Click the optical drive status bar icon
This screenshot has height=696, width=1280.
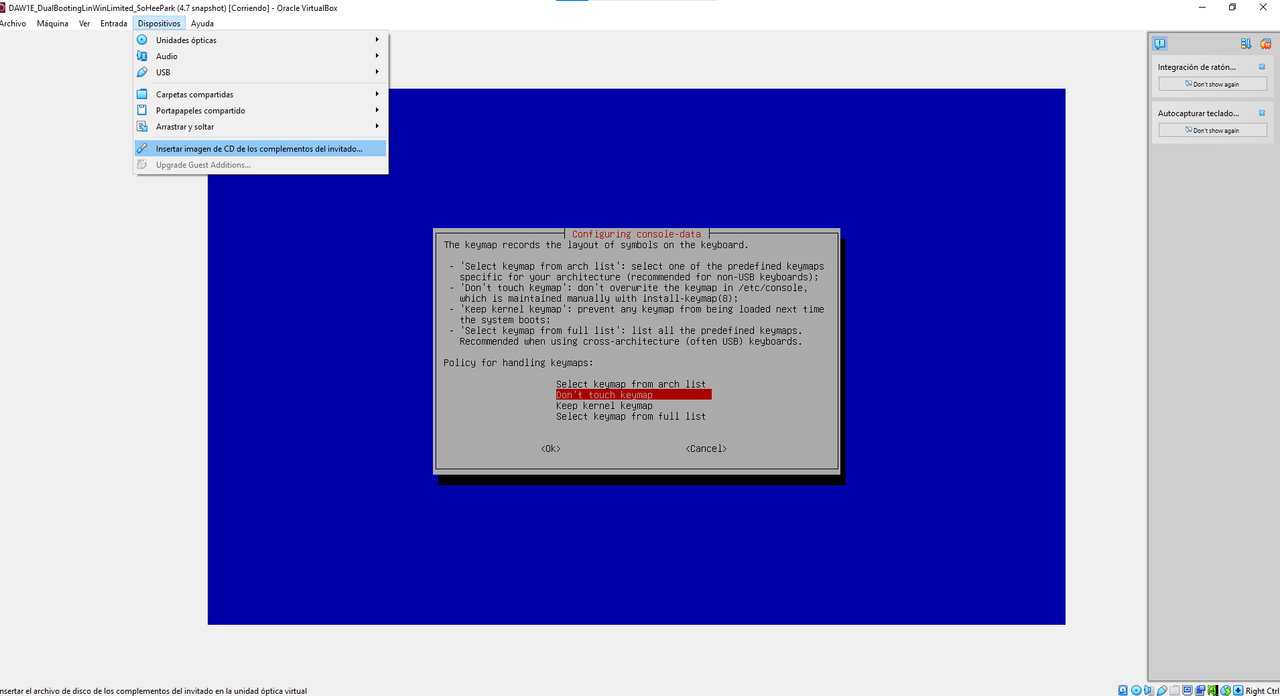[1136, 690]
